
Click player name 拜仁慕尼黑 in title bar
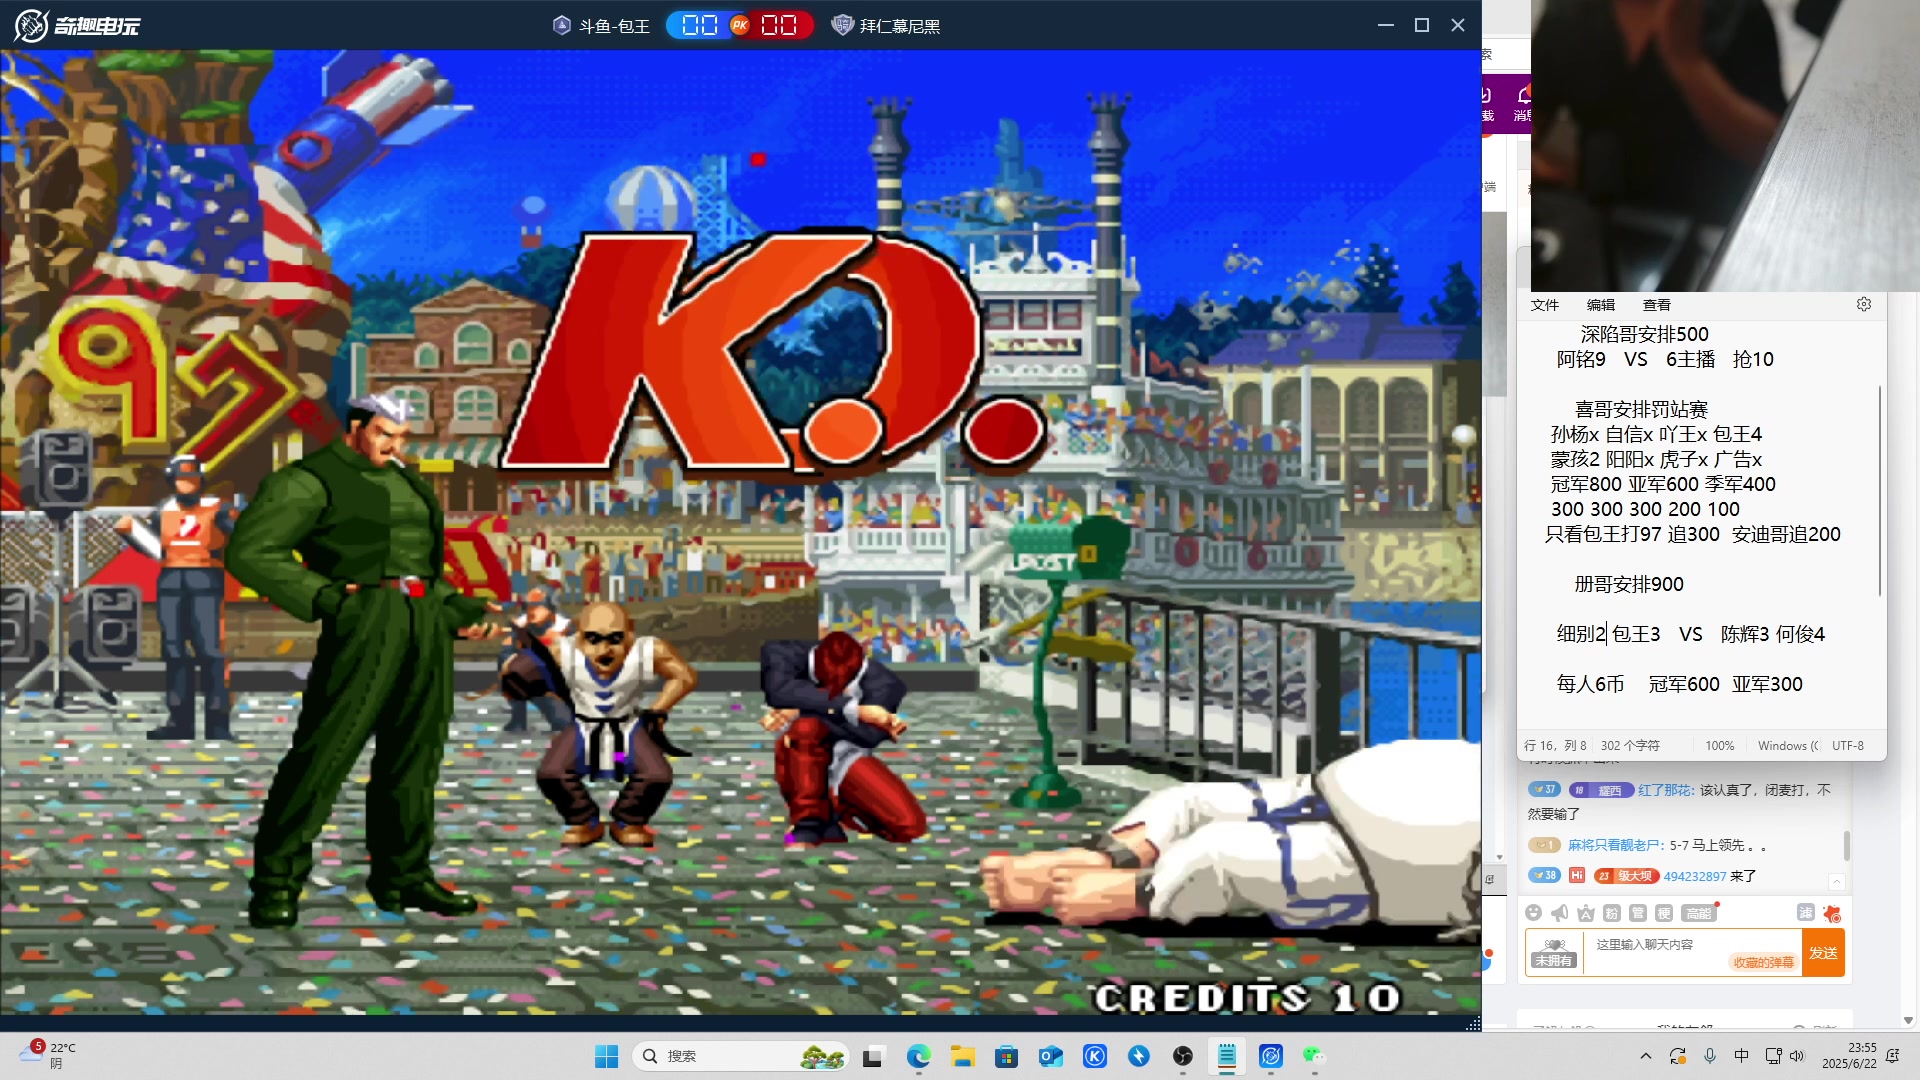[900, 26]
